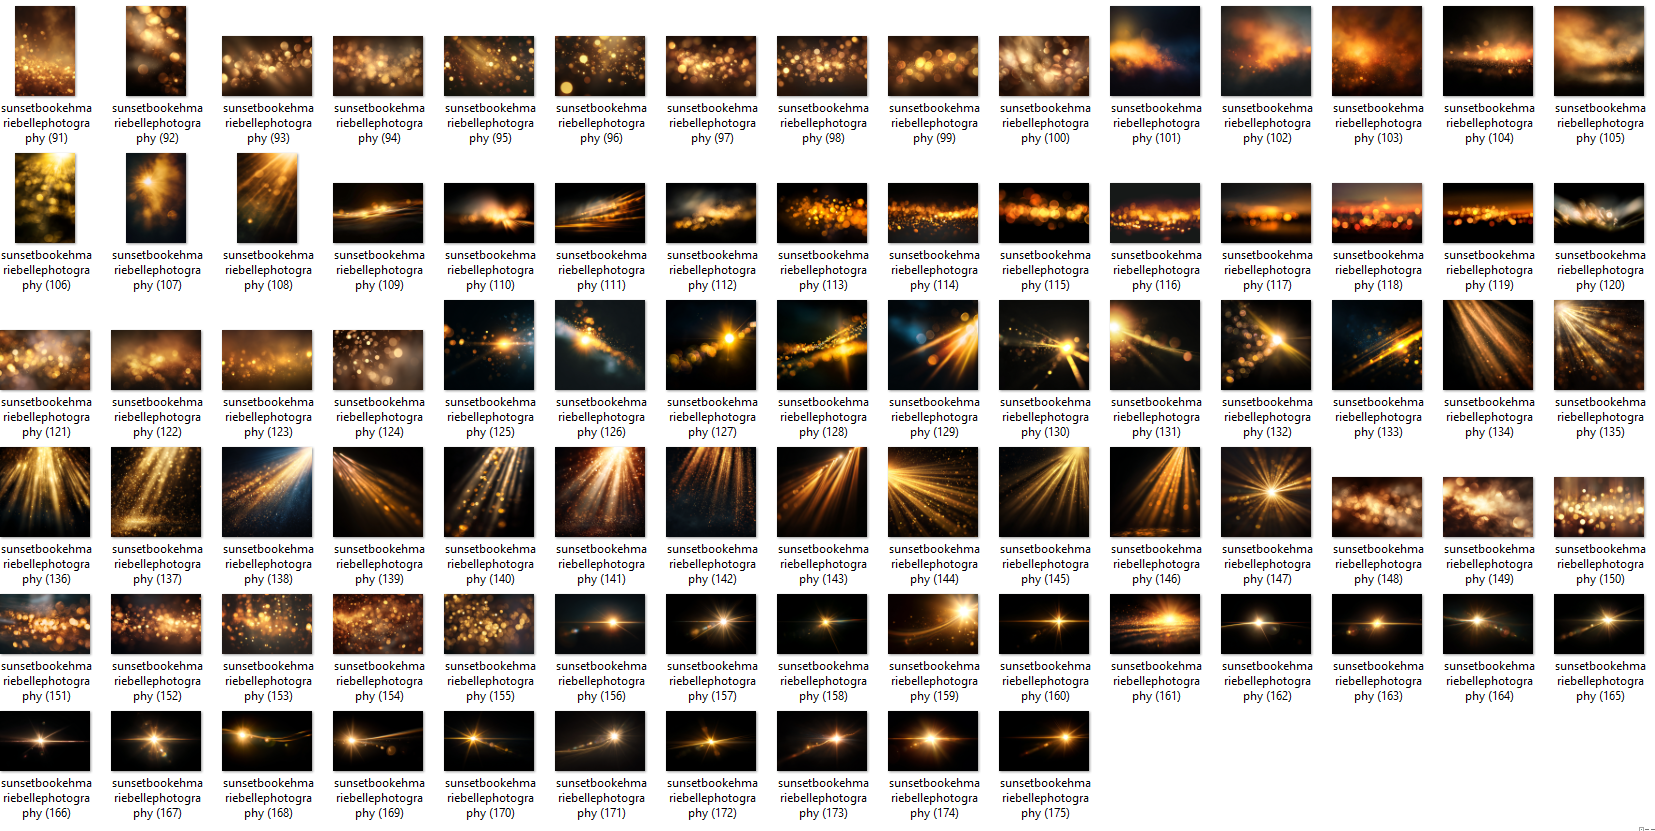
Task: Click the file name ending phy (164)
Action: [x=1489, y=681]
